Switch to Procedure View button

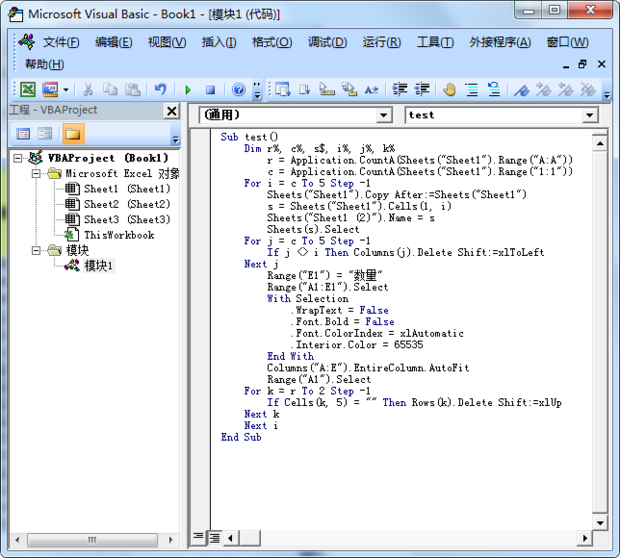click(x=198, y=537)
